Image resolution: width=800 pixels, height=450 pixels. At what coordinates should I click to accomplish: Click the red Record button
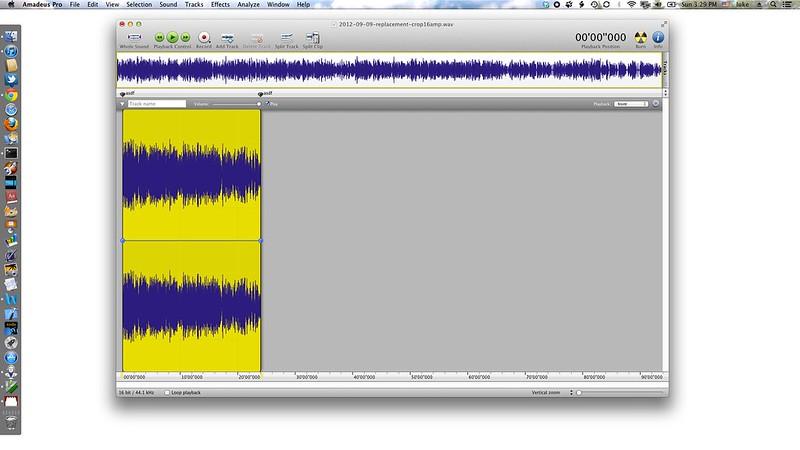[203, 37]
